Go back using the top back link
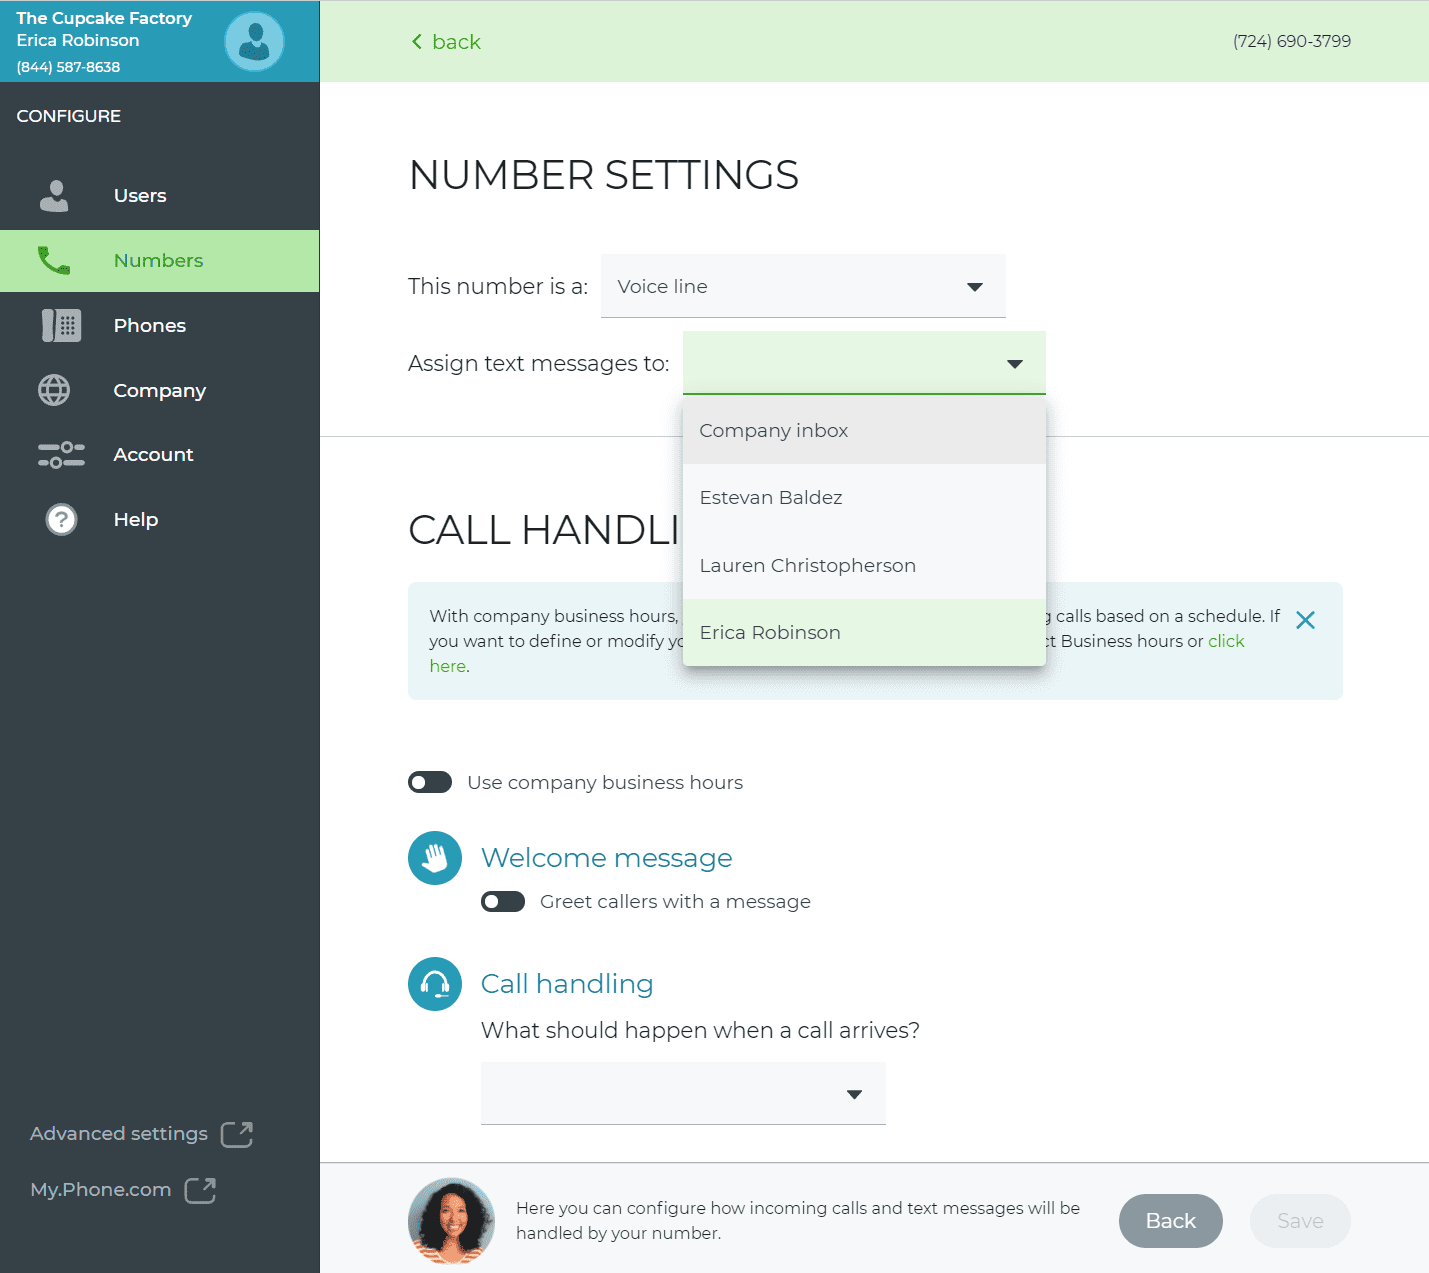This screenshot has height=1273, width=1429. (446, 42)
